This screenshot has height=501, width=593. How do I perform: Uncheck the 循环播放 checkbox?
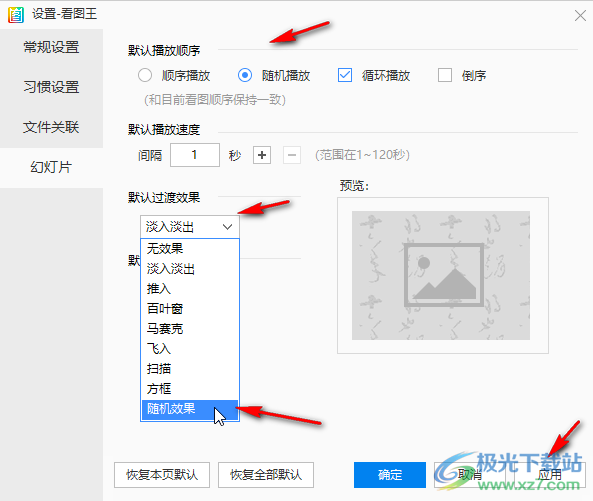click(345, 75)
